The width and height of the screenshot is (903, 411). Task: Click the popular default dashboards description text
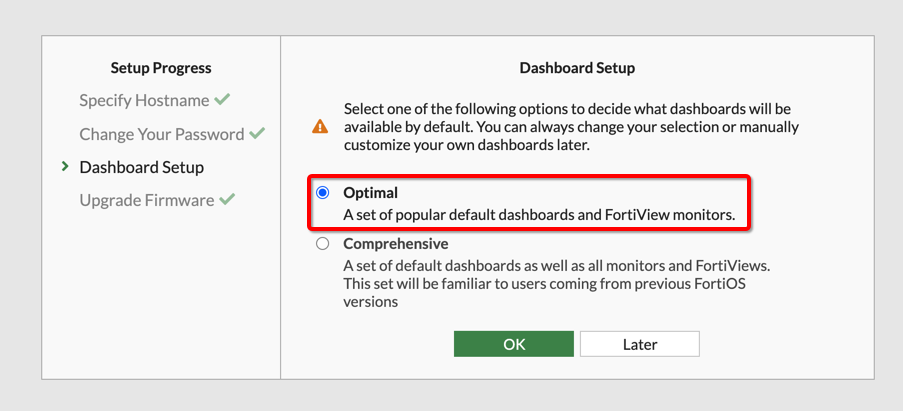coord(539,214)
